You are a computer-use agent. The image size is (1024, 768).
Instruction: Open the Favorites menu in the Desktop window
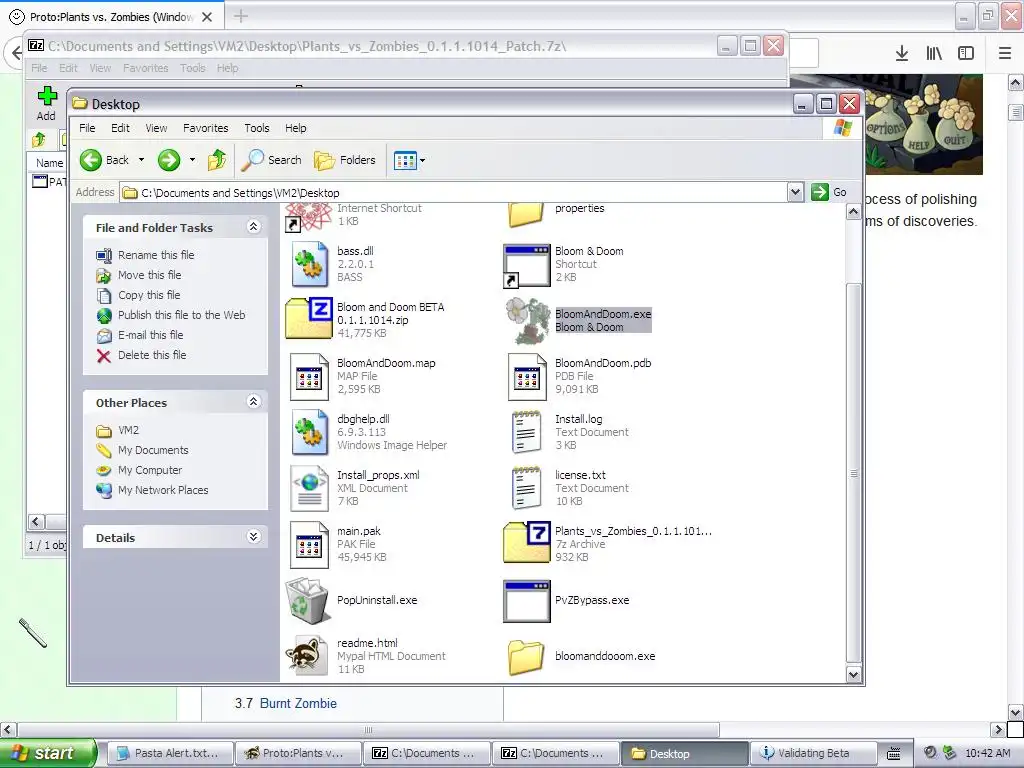pyautogui.click(x=206, y=128)
